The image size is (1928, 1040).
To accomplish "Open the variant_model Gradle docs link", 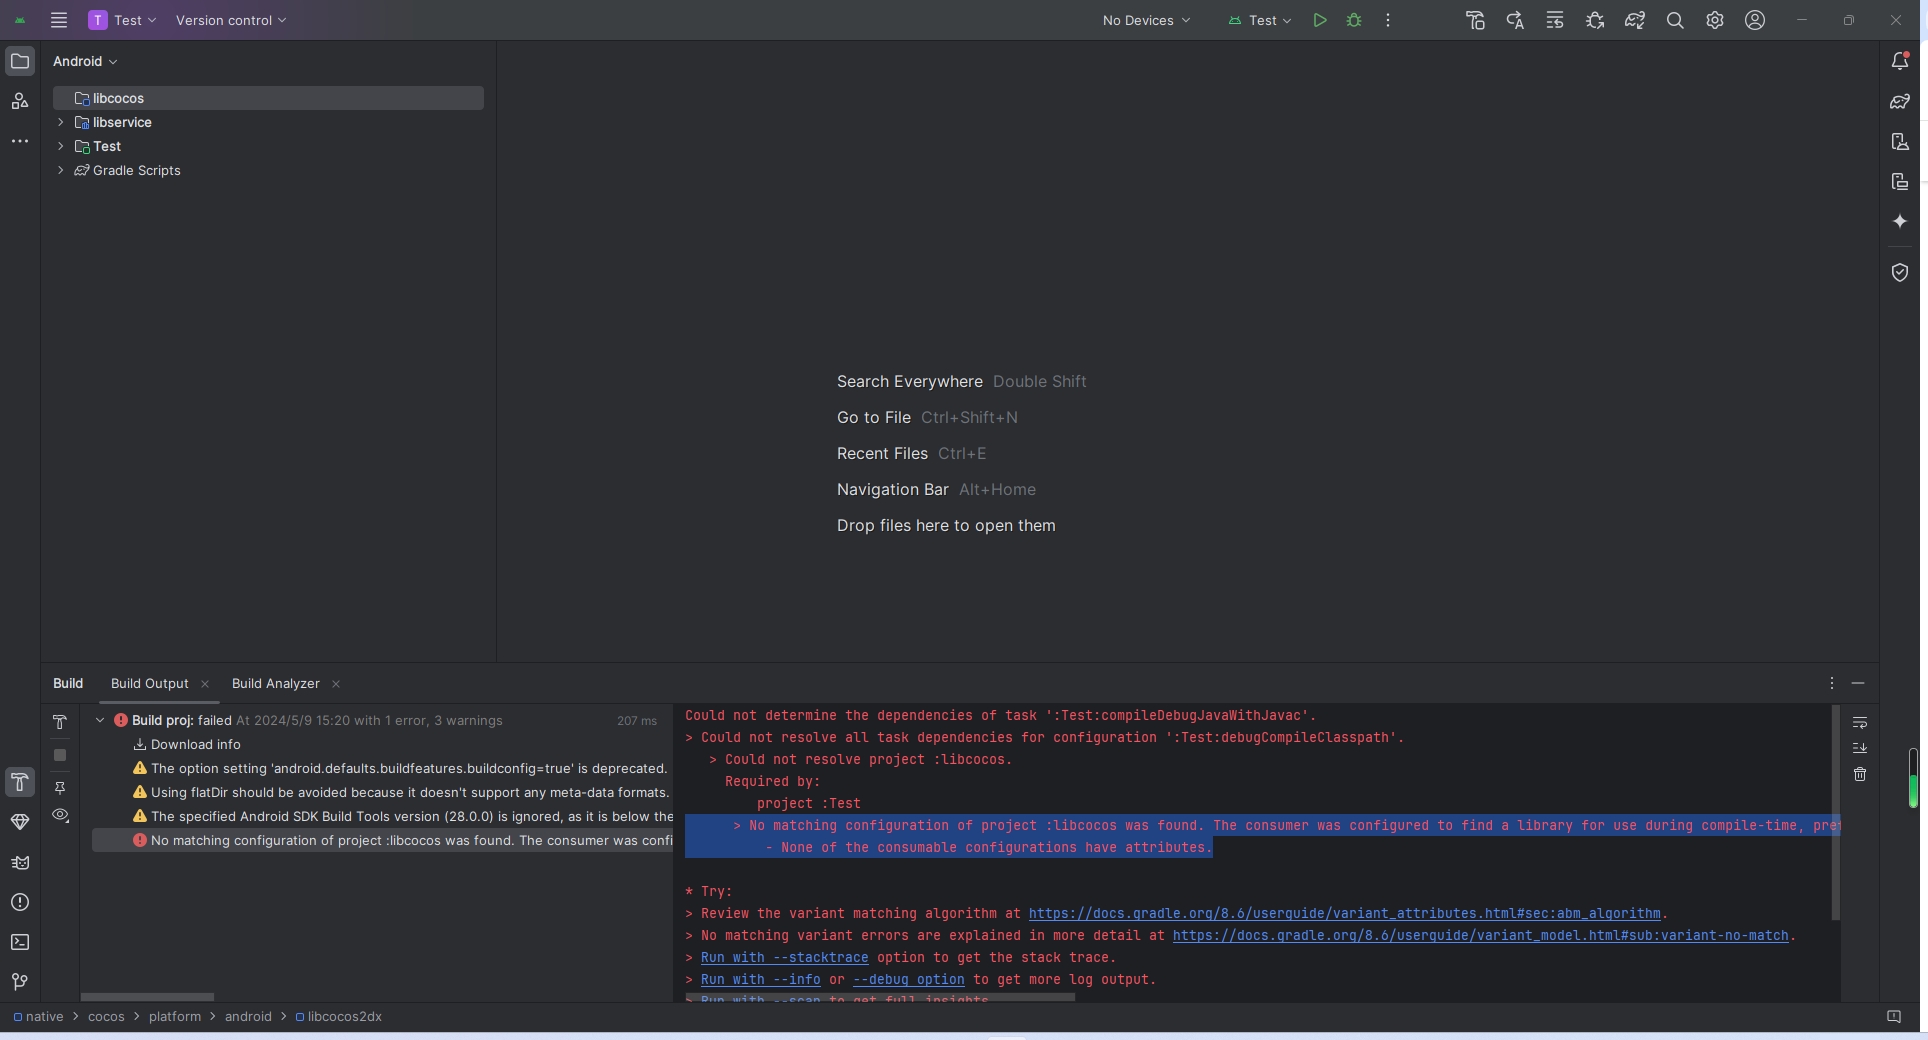I will (1480, 936).
